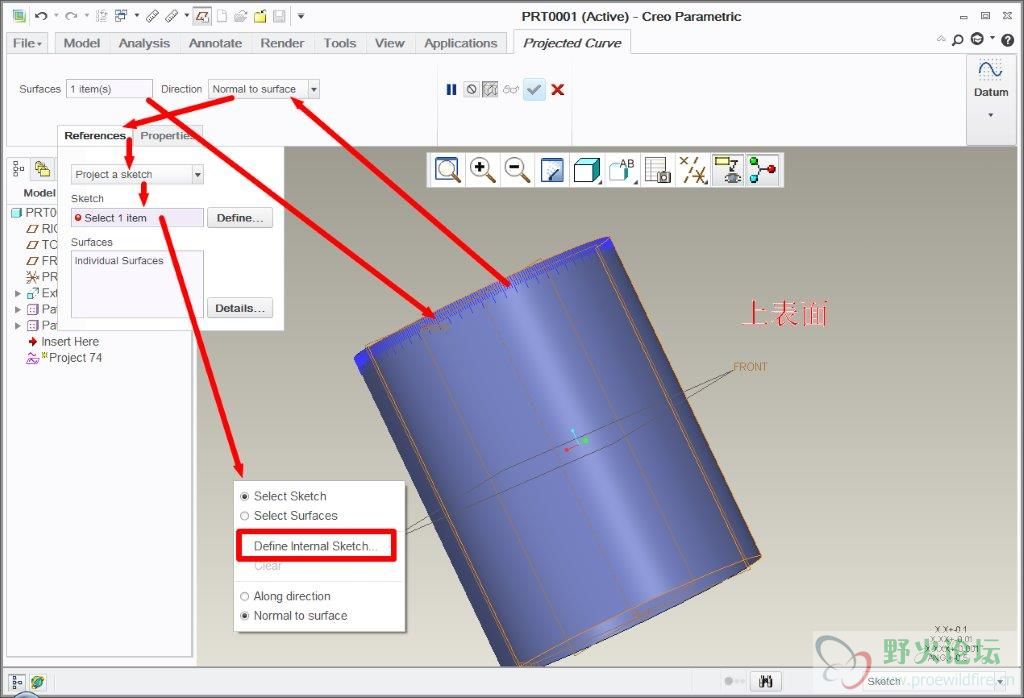Open the Display Style cube icon
1024x698 pixels.
[x=586, y=170]
